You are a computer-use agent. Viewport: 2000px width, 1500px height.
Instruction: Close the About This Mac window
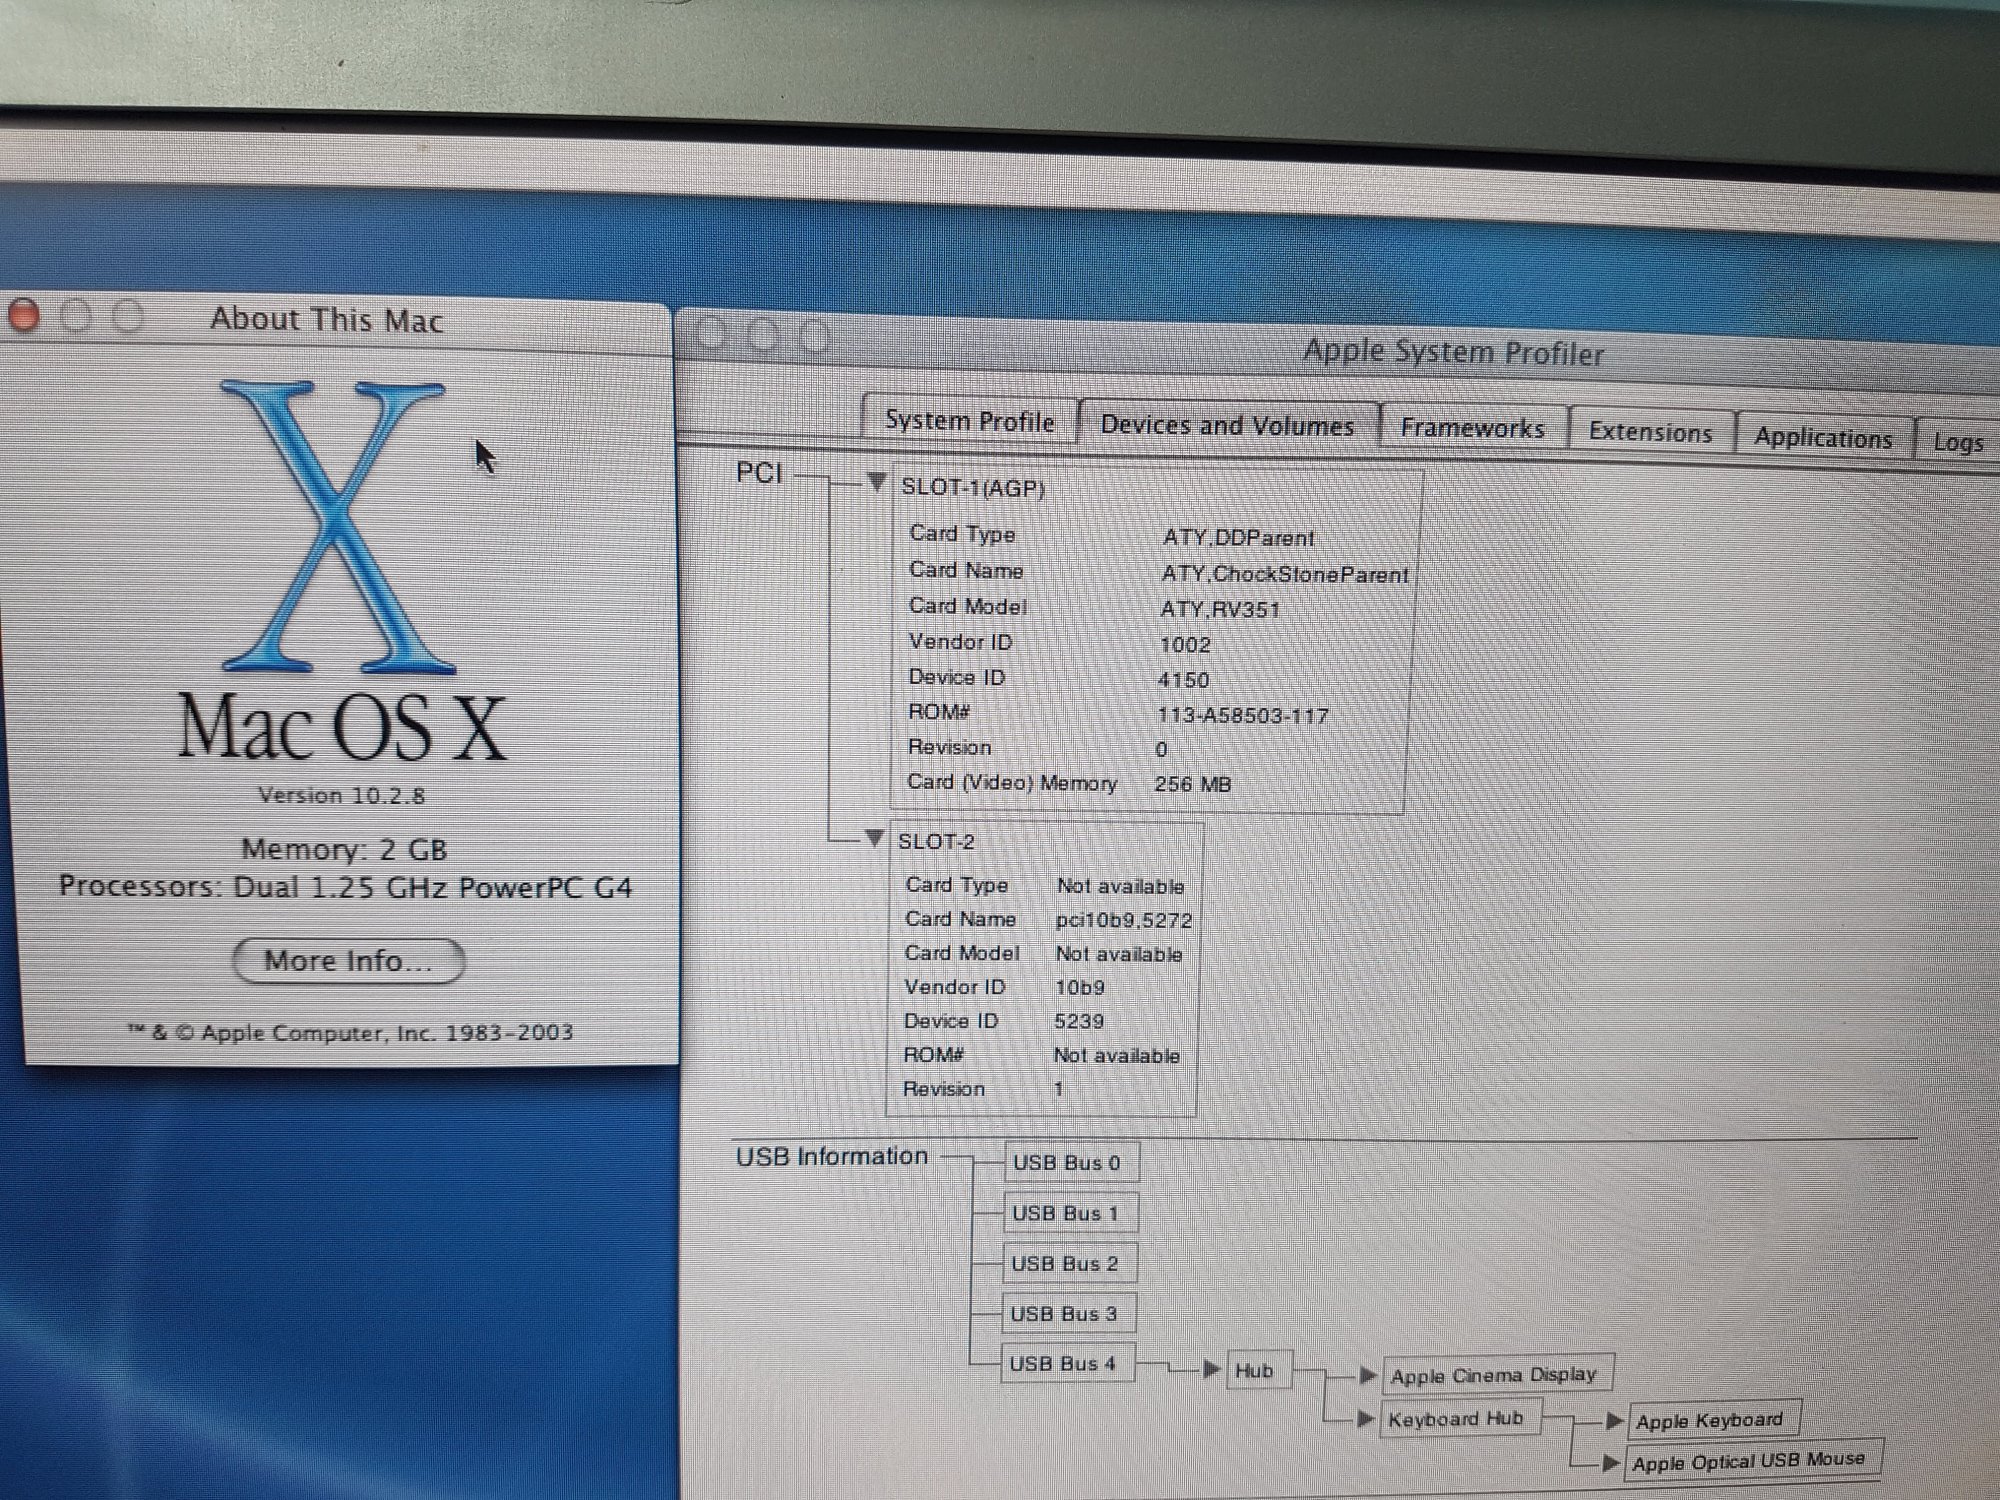(23, 315)
